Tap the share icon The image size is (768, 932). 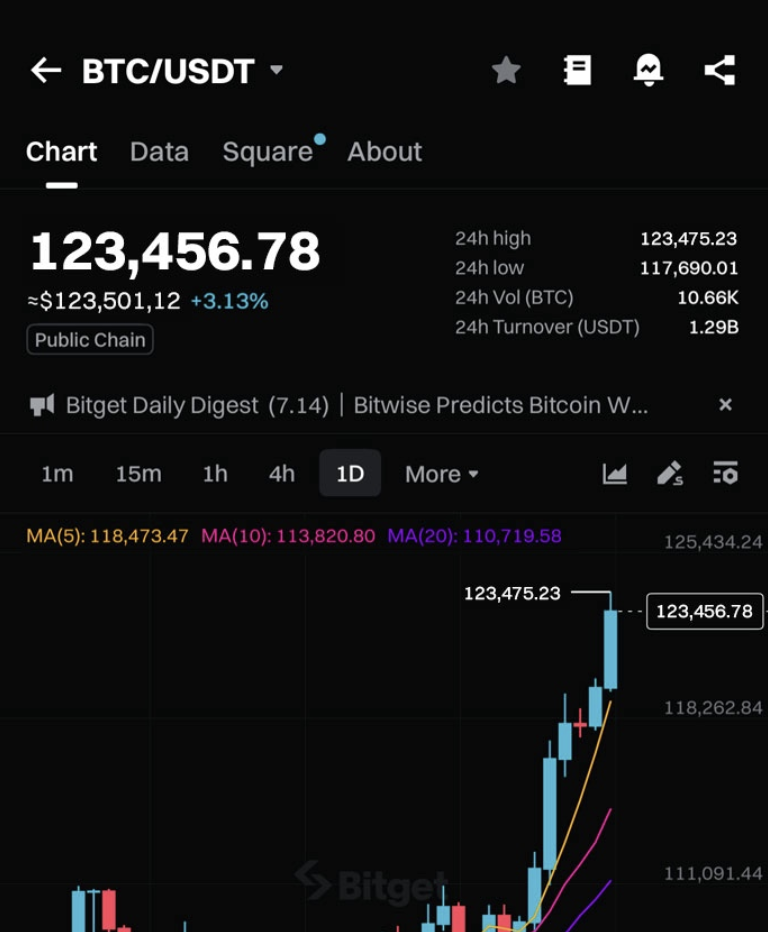coord(719,70)
